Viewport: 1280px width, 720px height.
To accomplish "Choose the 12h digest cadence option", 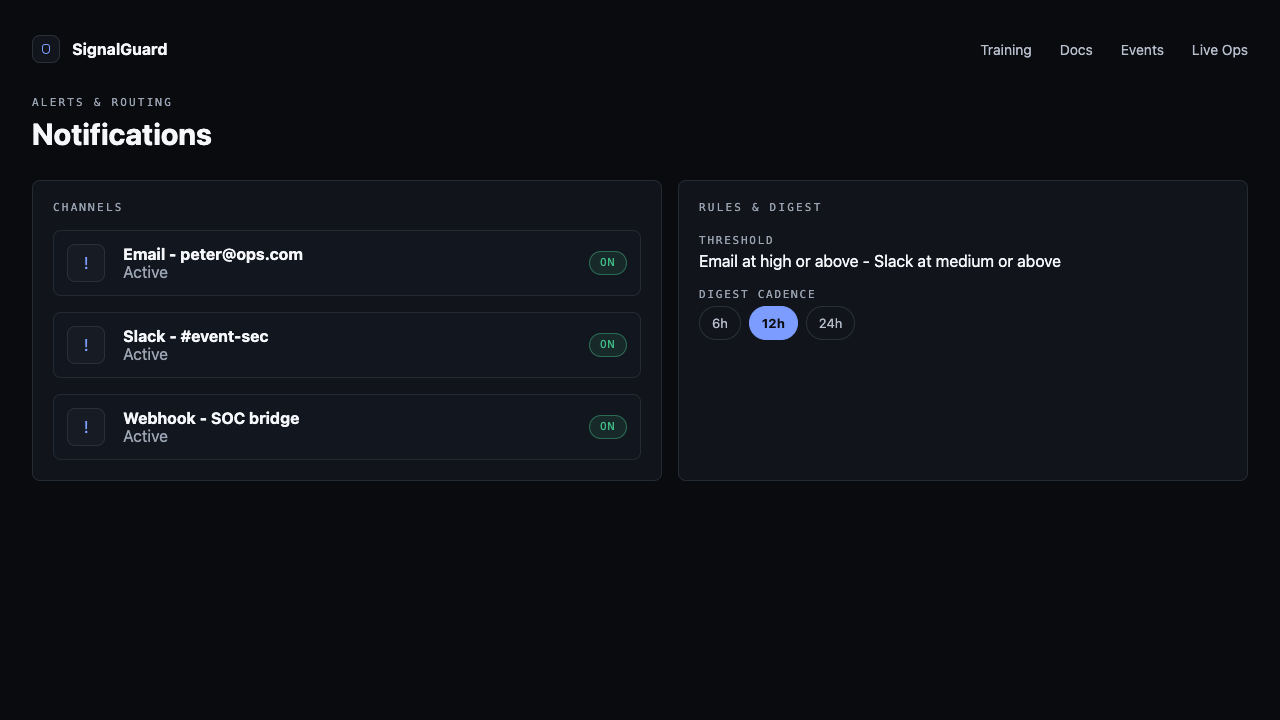I will tap(773, 323).
